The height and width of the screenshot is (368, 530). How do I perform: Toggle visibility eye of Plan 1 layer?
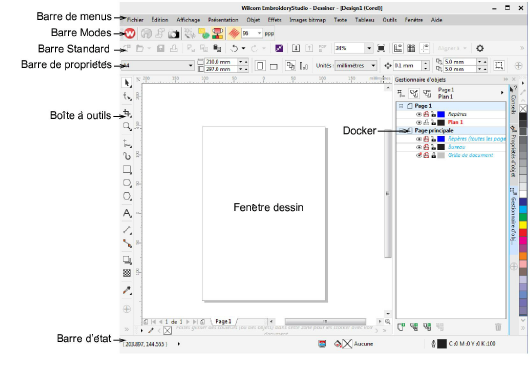tap(419, 122)
